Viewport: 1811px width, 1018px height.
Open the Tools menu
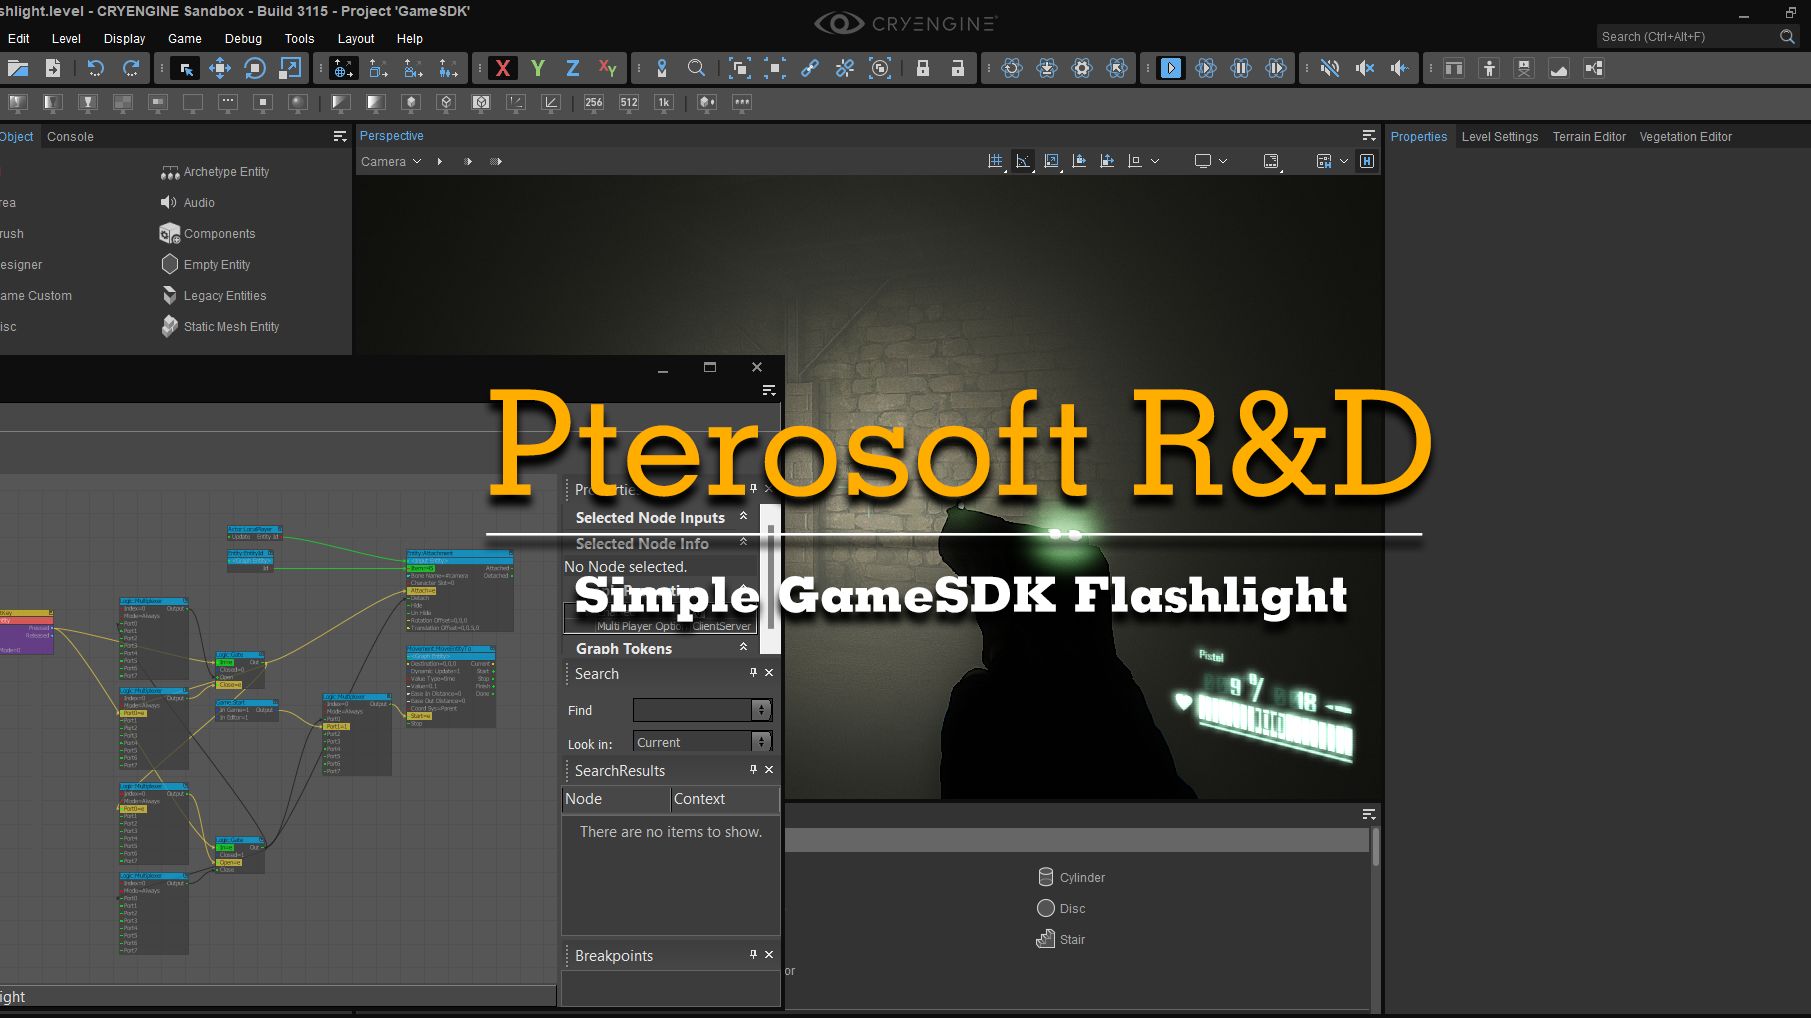(x=299, y=38)
